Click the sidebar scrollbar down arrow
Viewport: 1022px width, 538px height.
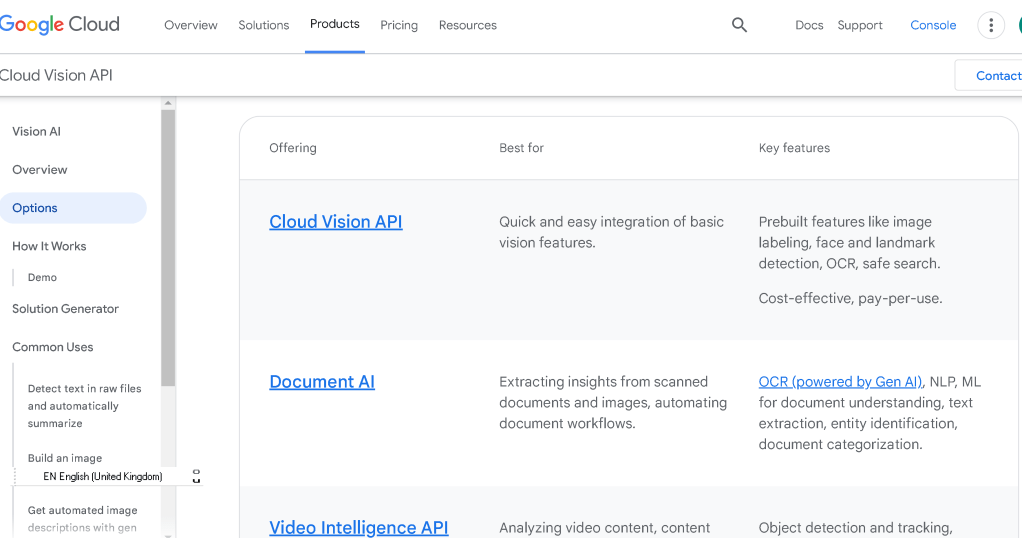click(168, 535)
